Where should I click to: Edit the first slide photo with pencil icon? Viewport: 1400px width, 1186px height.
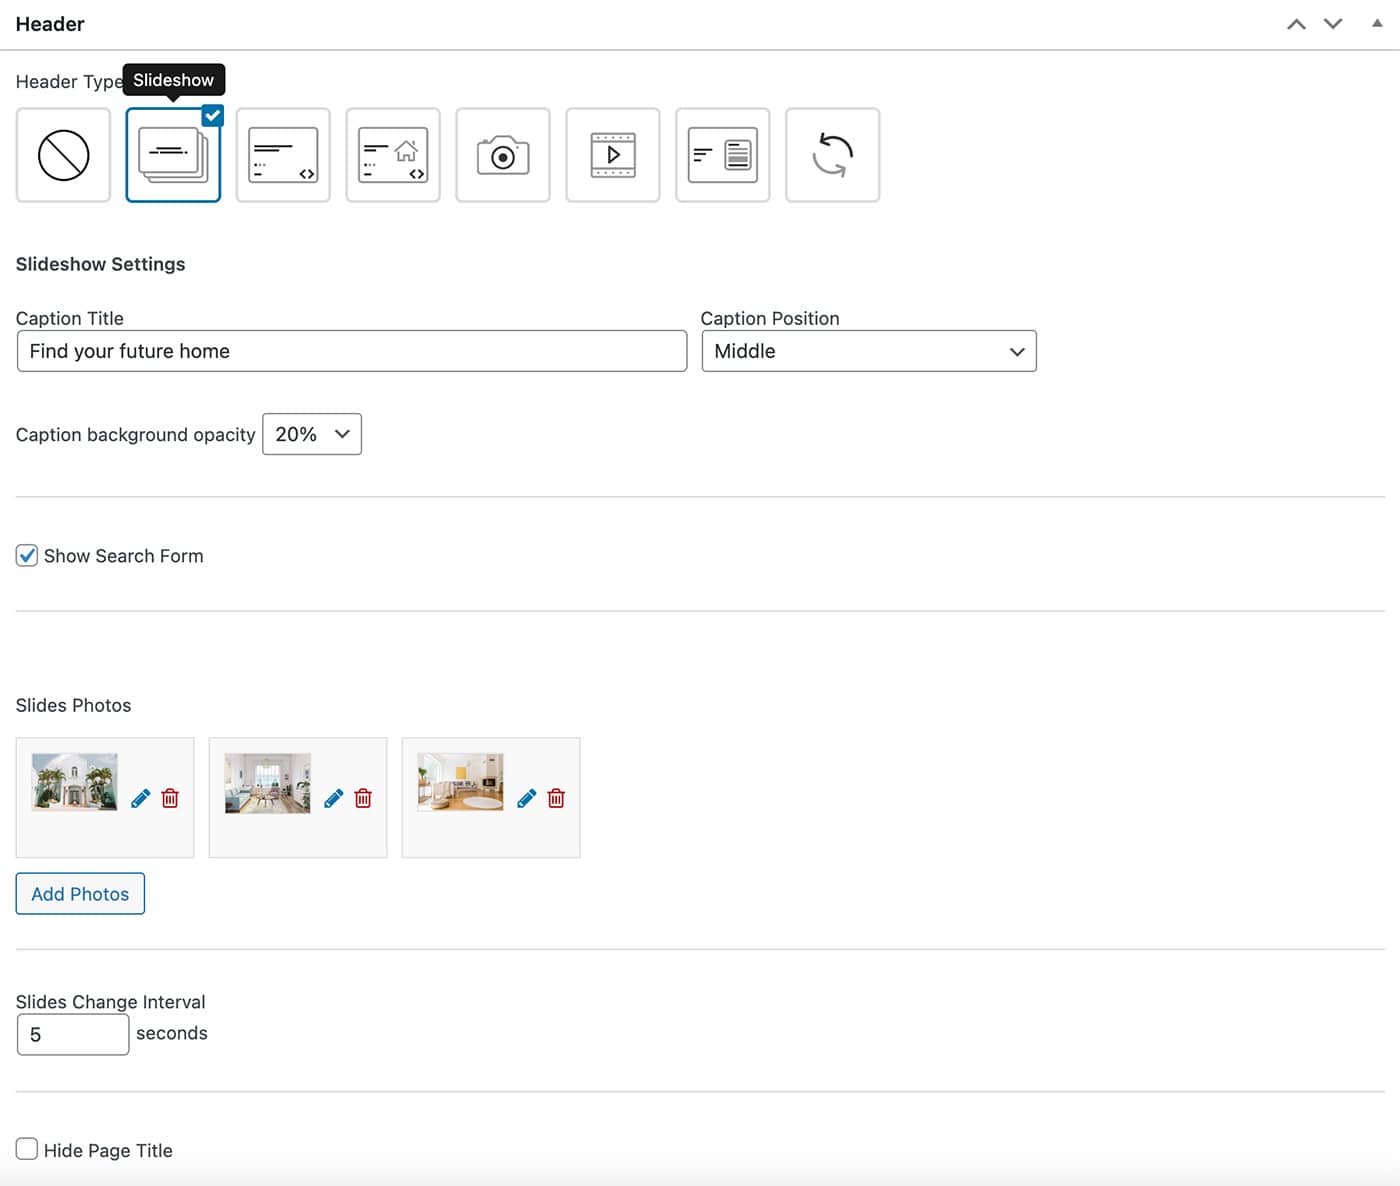[141, 798]
